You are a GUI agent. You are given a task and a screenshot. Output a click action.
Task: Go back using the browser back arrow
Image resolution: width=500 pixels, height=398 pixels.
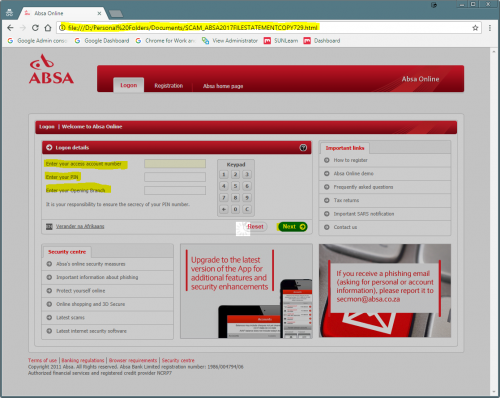[x=10, y=28]
